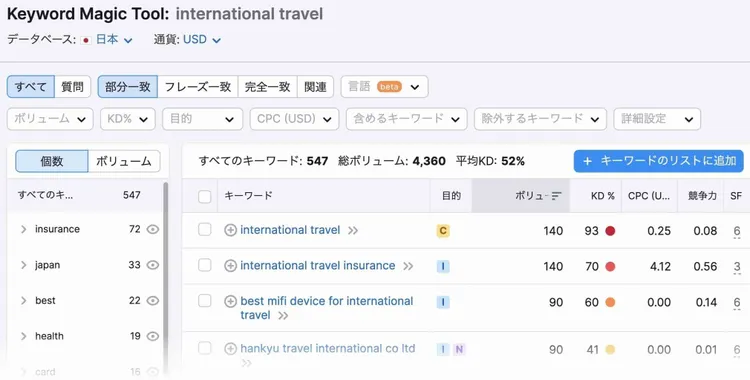Open the 日本 database dropdown
This screenshot has height=380, width=750.
pos(114,40)
